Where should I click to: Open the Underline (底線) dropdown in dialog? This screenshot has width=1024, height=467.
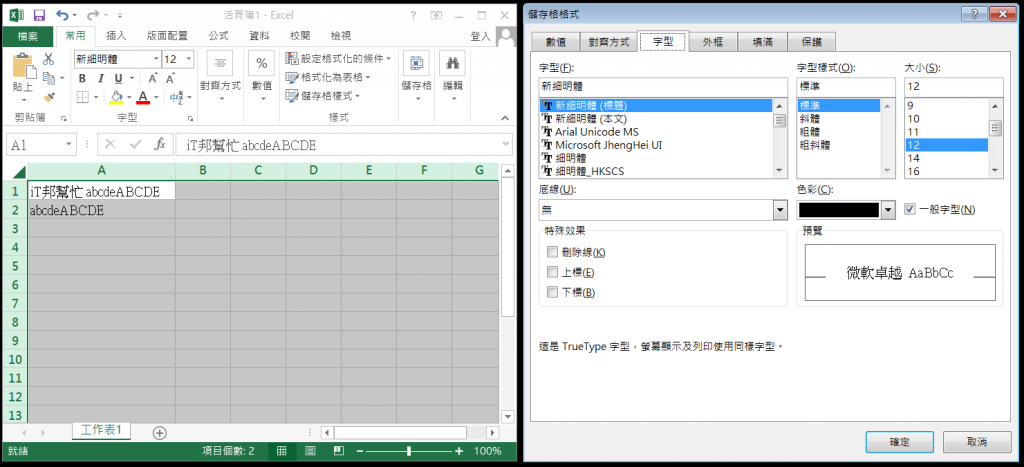[780, 210]
